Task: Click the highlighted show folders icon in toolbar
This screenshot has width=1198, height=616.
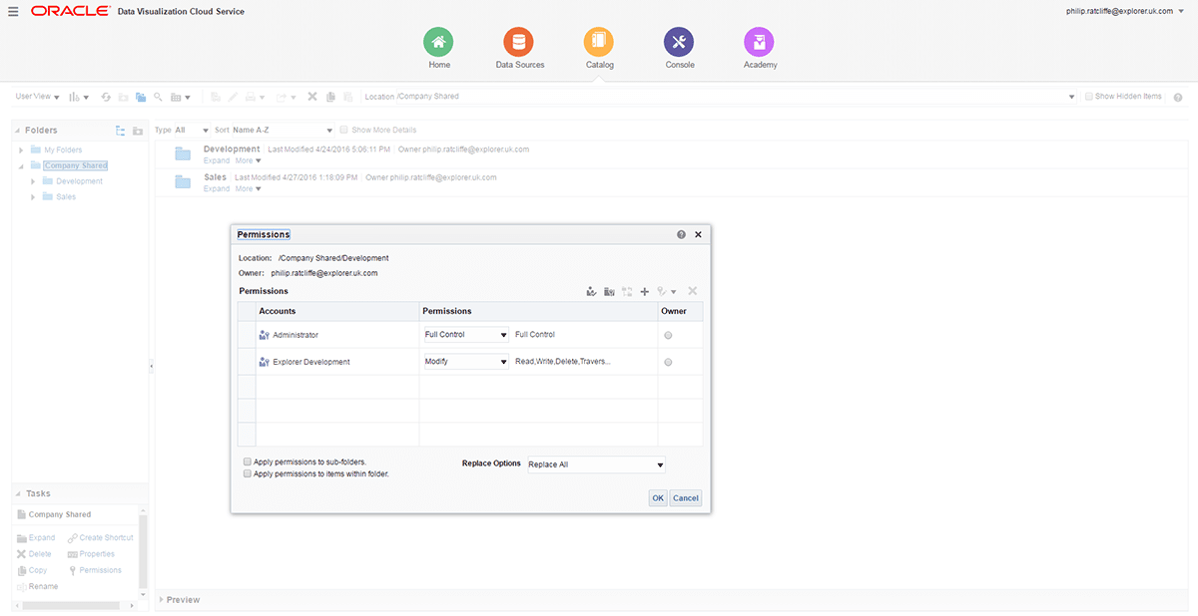Action: tap(141, 97)
